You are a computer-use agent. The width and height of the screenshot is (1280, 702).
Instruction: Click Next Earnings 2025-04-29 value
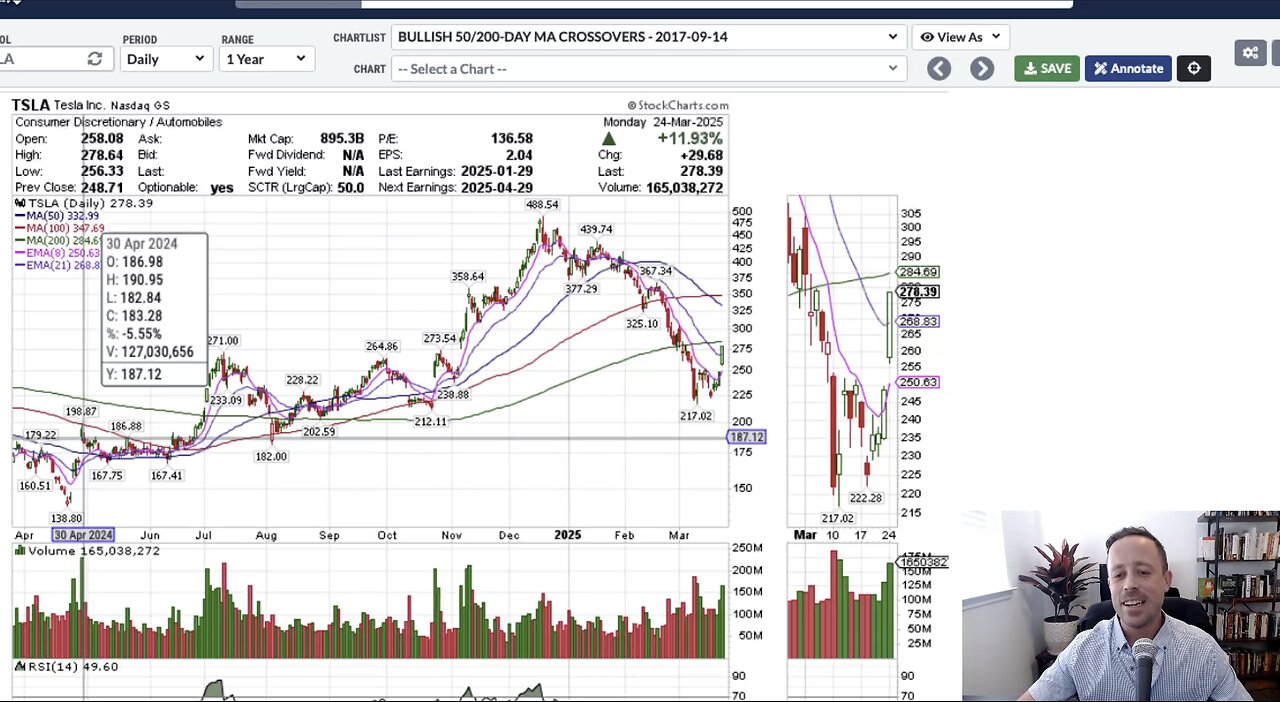[x=496, y=188]
